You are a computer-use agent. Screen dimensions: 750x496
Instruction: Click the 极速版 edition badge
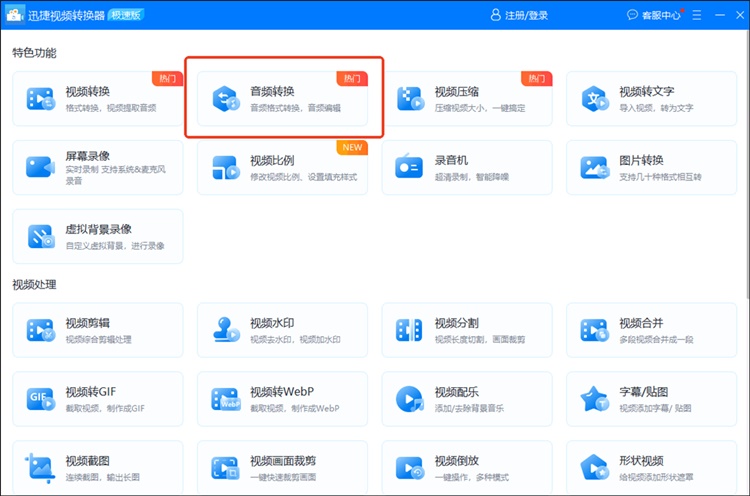(x=126, y=15)
